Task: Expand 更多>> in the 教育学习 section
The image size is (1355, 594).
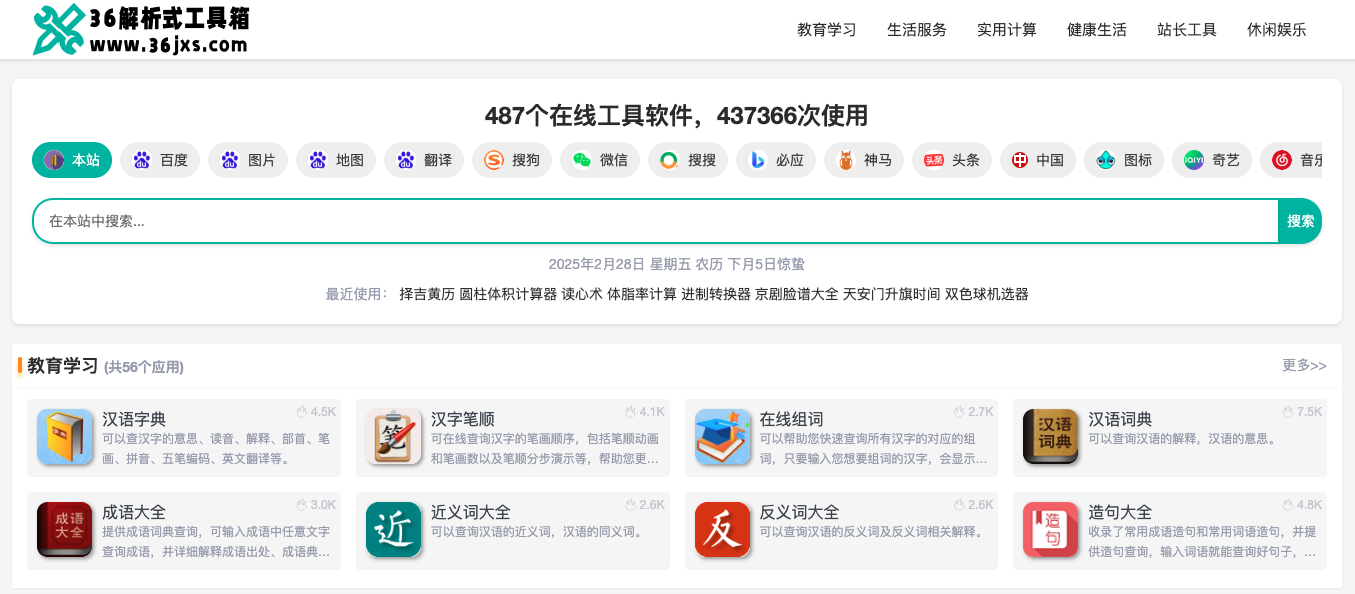Action: click(1304, 366)
